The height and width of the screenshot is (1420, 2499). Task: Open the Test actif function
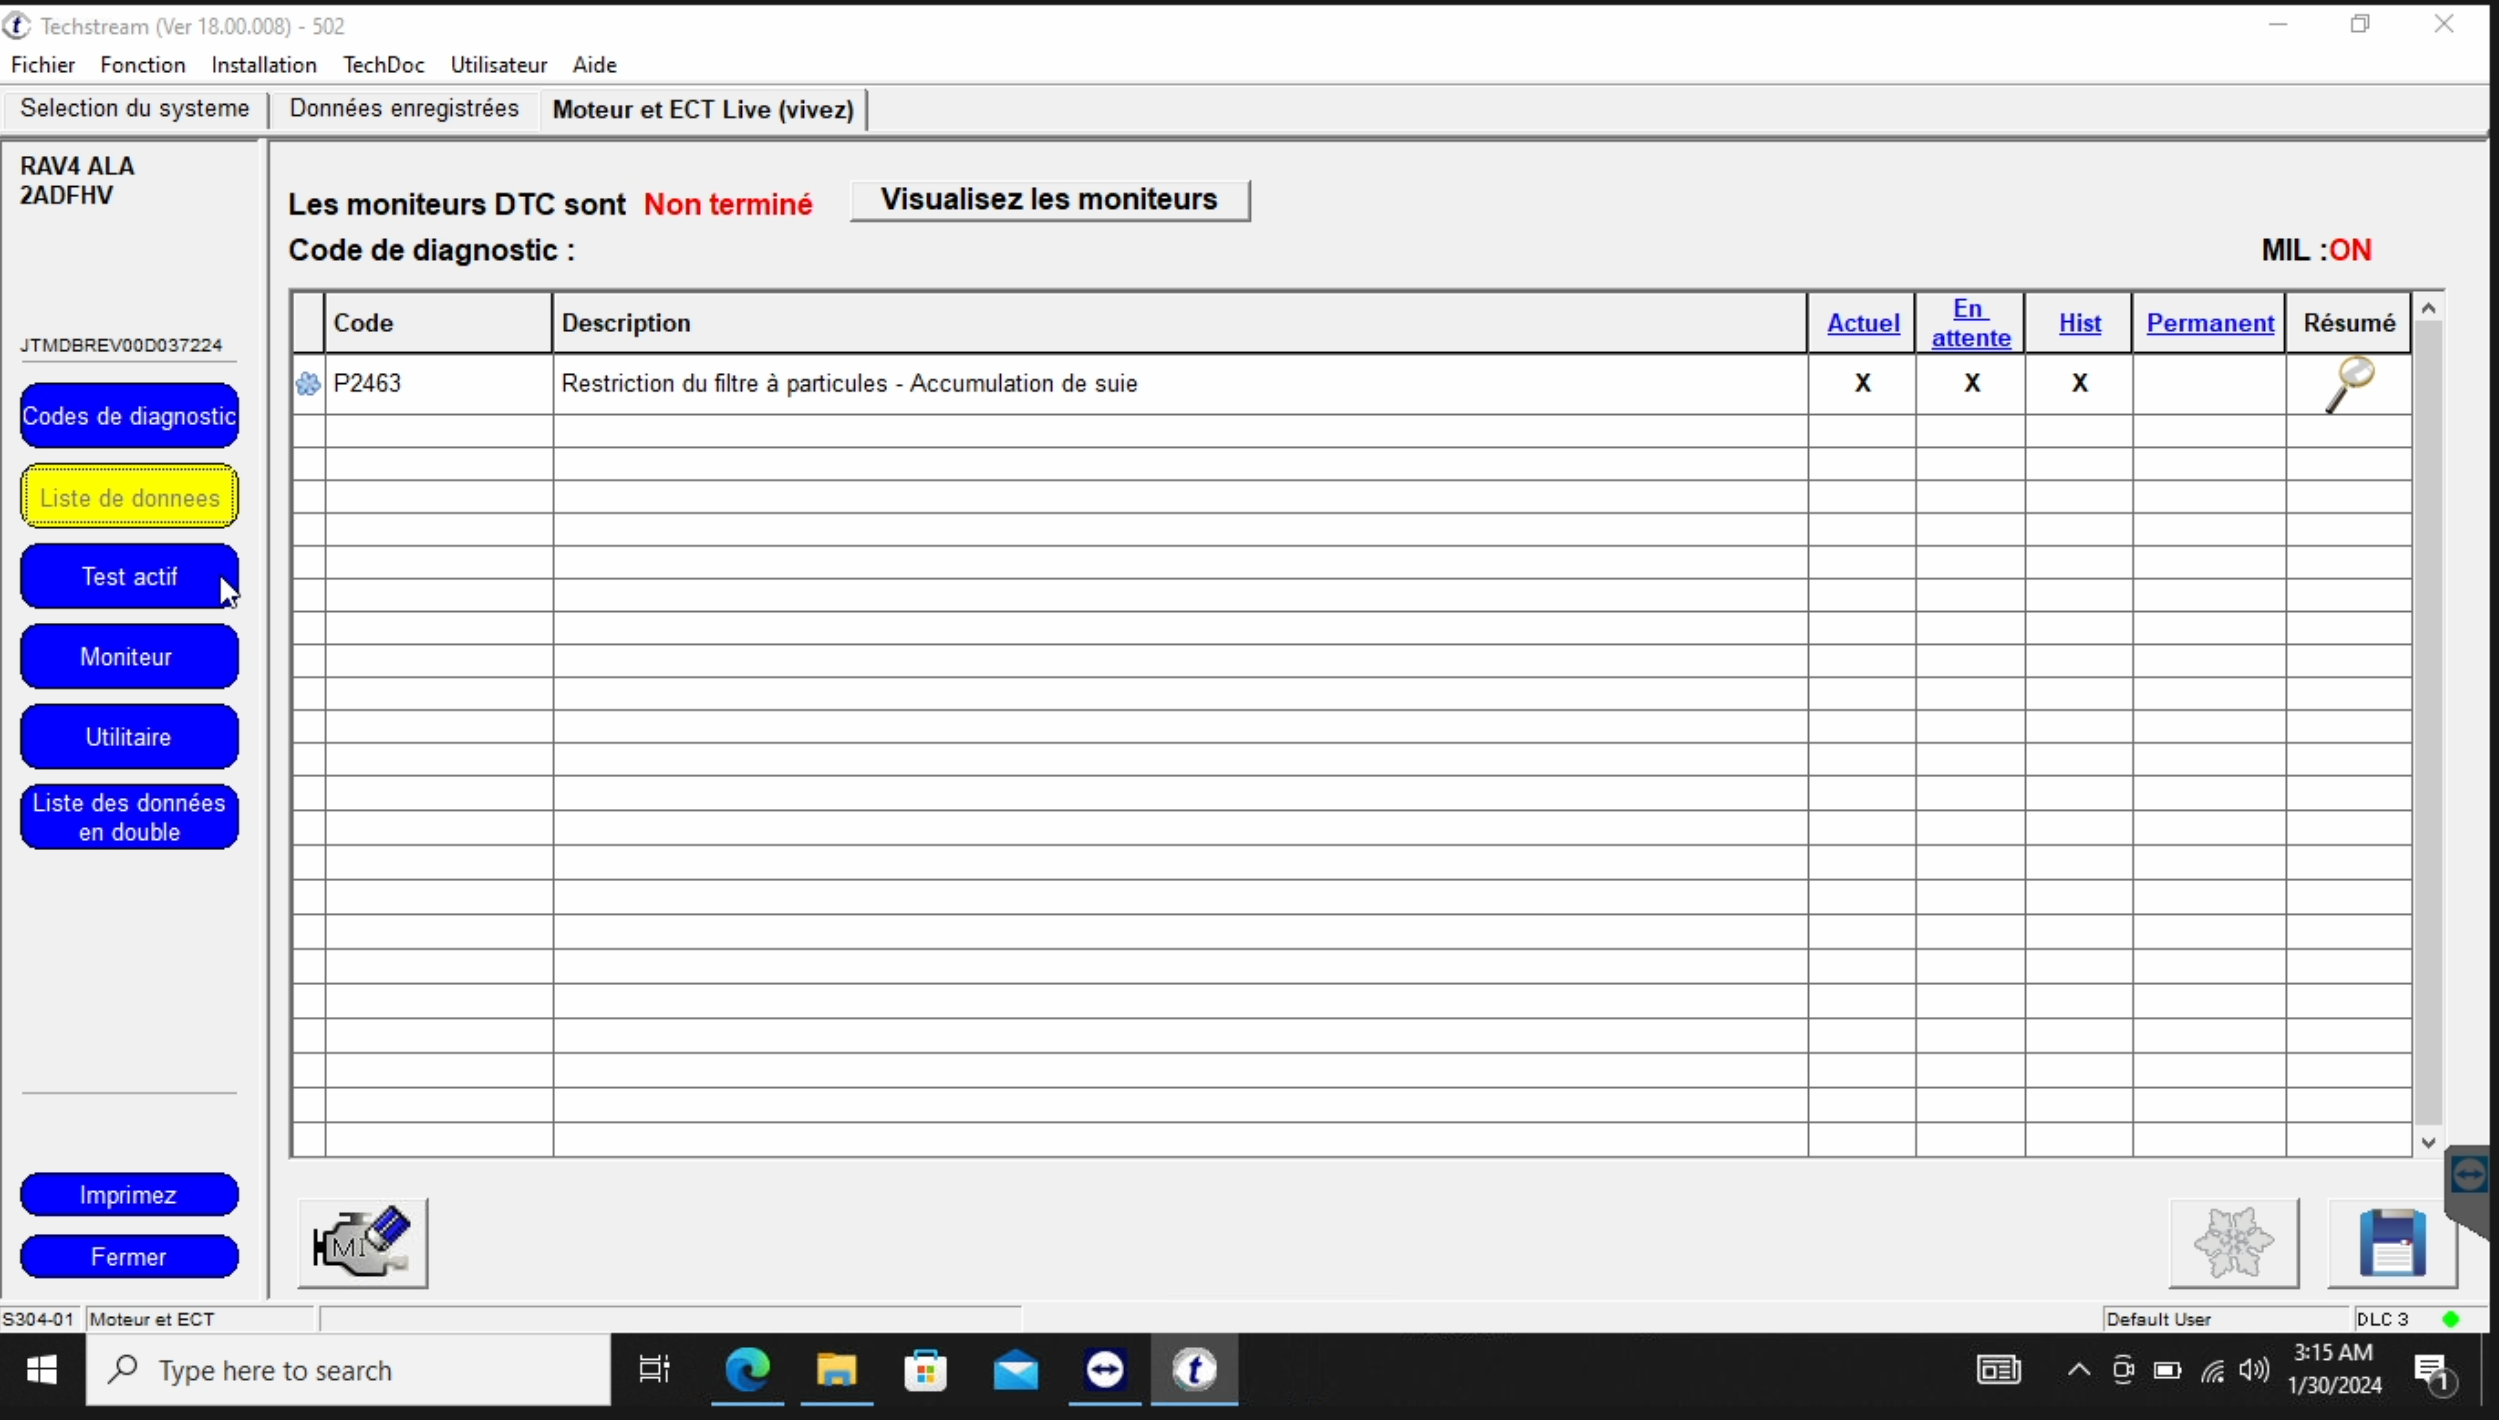pyautogui.click(x=129, y=577)
